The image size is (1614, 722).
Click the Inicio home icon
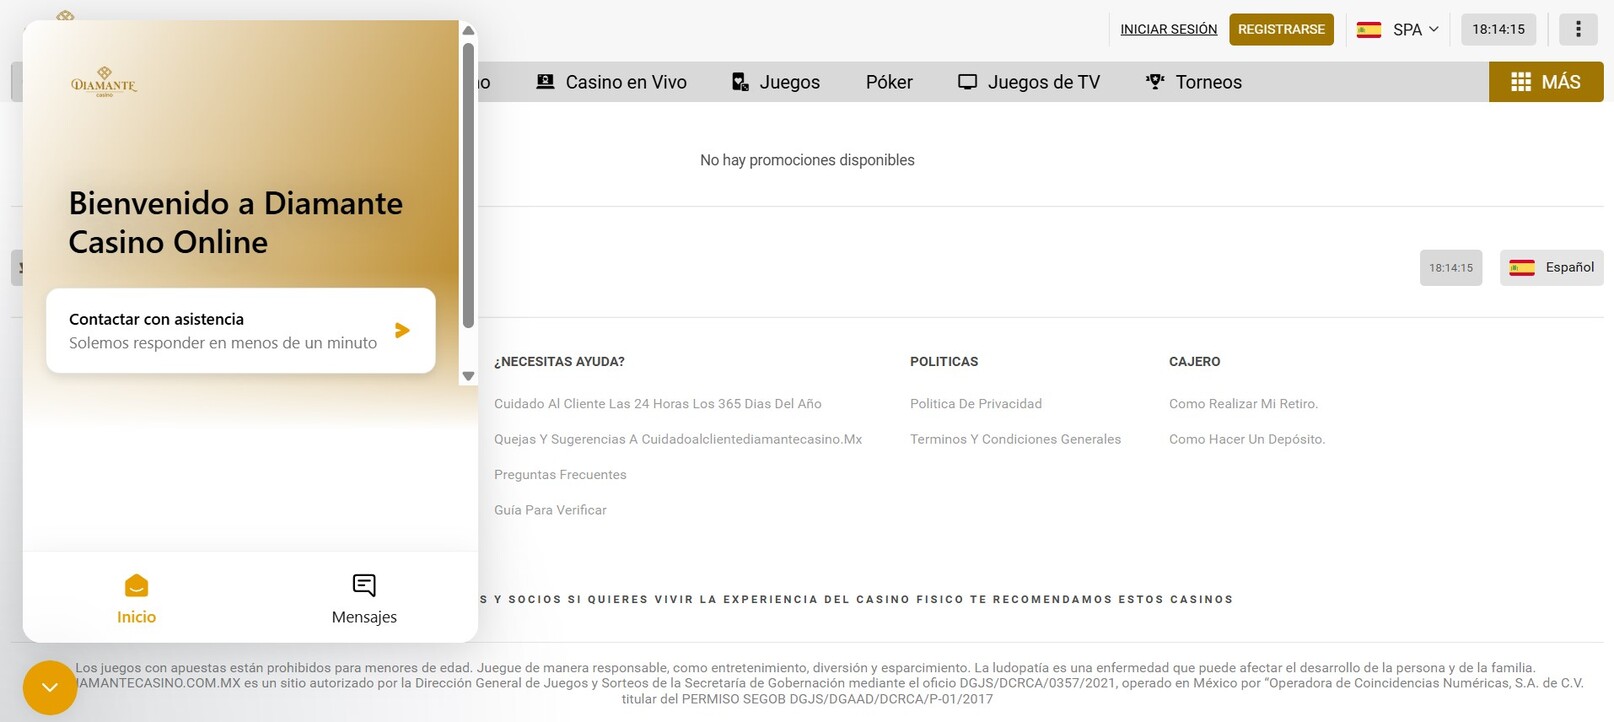click(x=136, y=585)
